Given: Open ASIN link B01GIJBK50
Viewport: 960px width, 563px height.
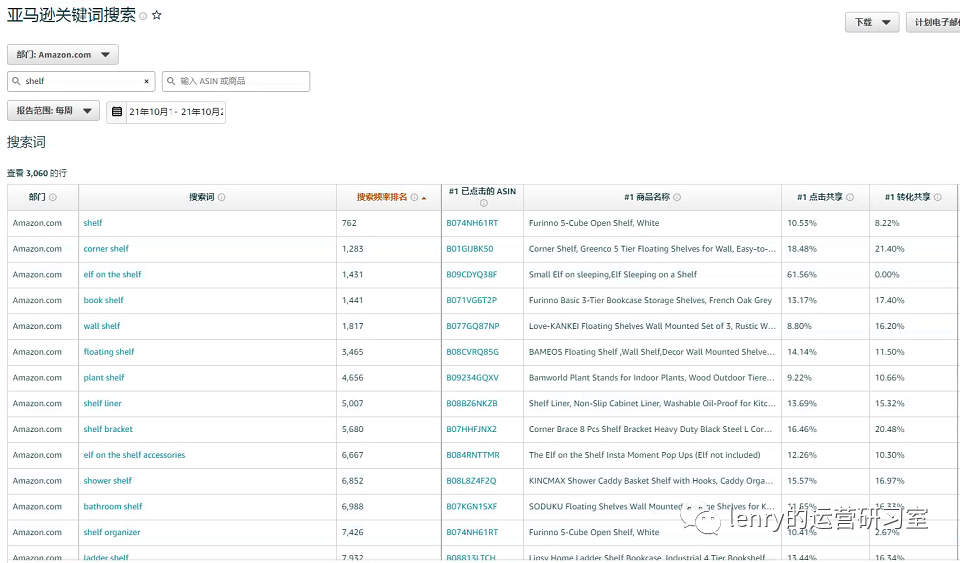Looking at the screenshot, I should coord(470,248).
